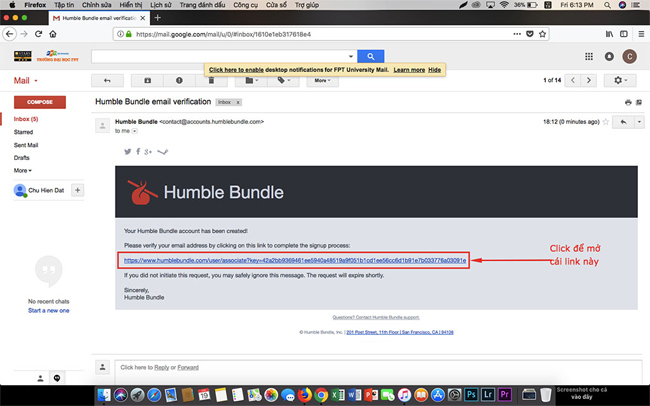This screenshot has width=650, height=406.
Task: Open Mail switcher dropdown
Action: 26,81
